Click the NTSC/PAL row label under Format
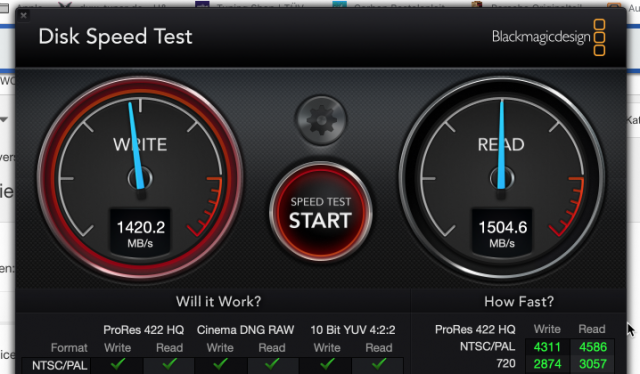This screenshot has width=640, height=374. [x=60, y=365]
